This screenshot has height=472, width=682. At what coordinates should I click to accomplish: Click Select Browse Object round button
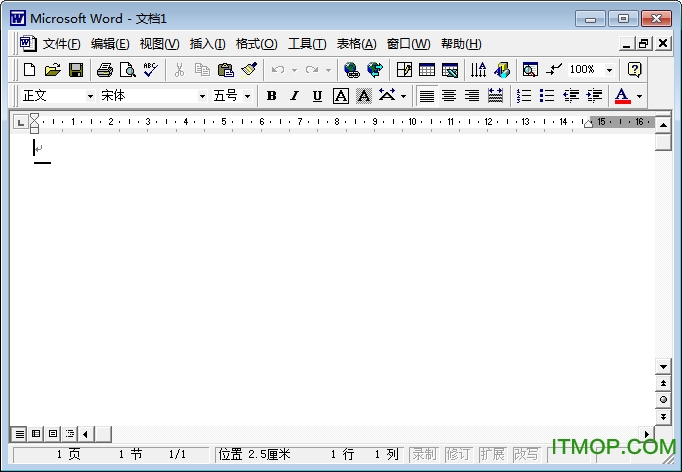pyautogui.click(x=663, y=400)
